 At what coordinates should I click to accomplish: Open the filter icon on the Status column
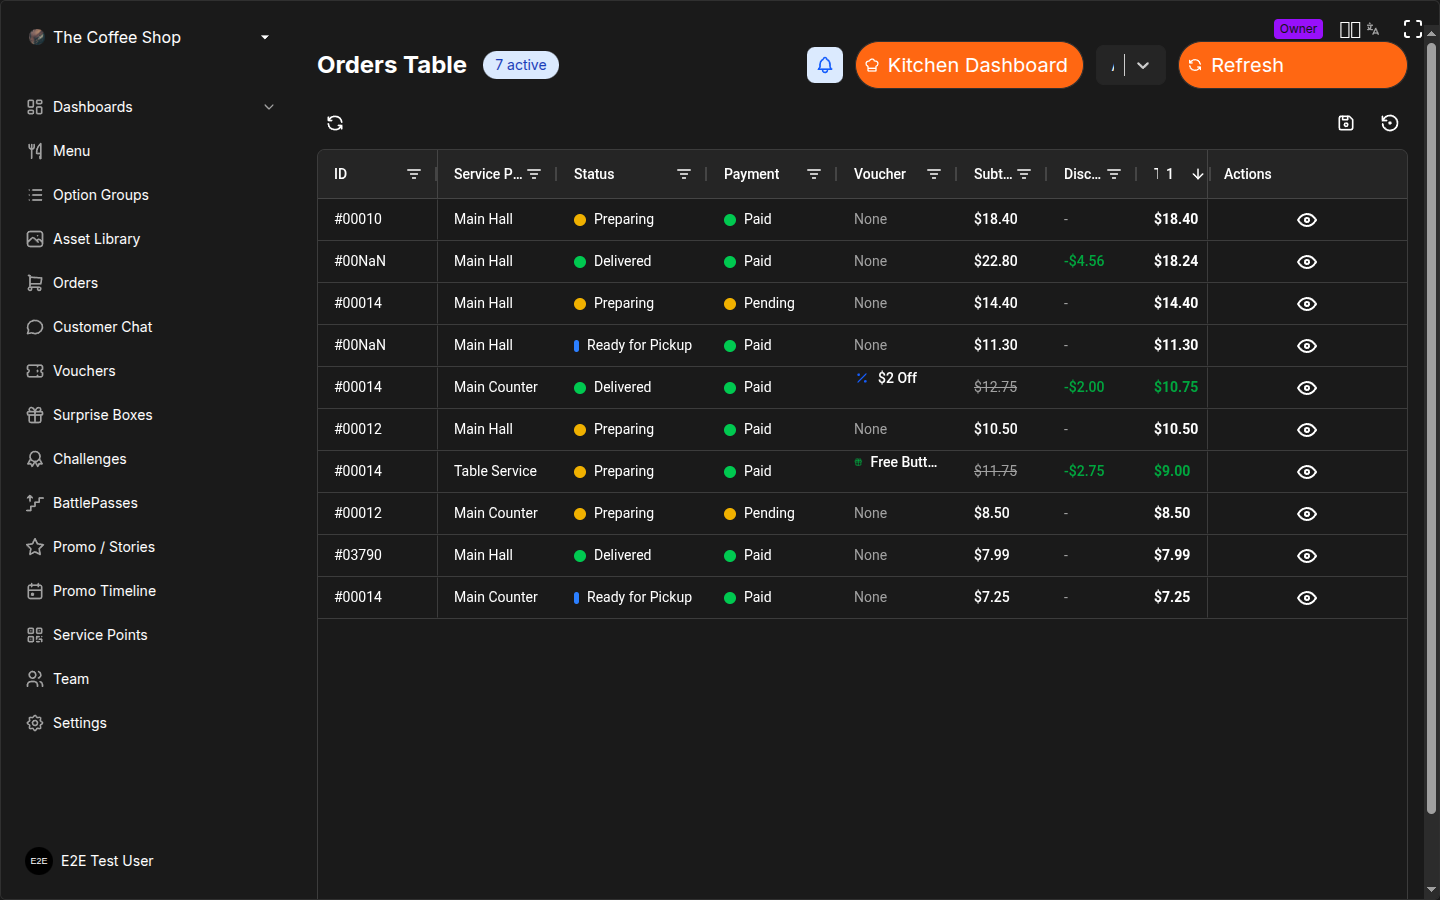pyautogui.click(x=684, y=174)
